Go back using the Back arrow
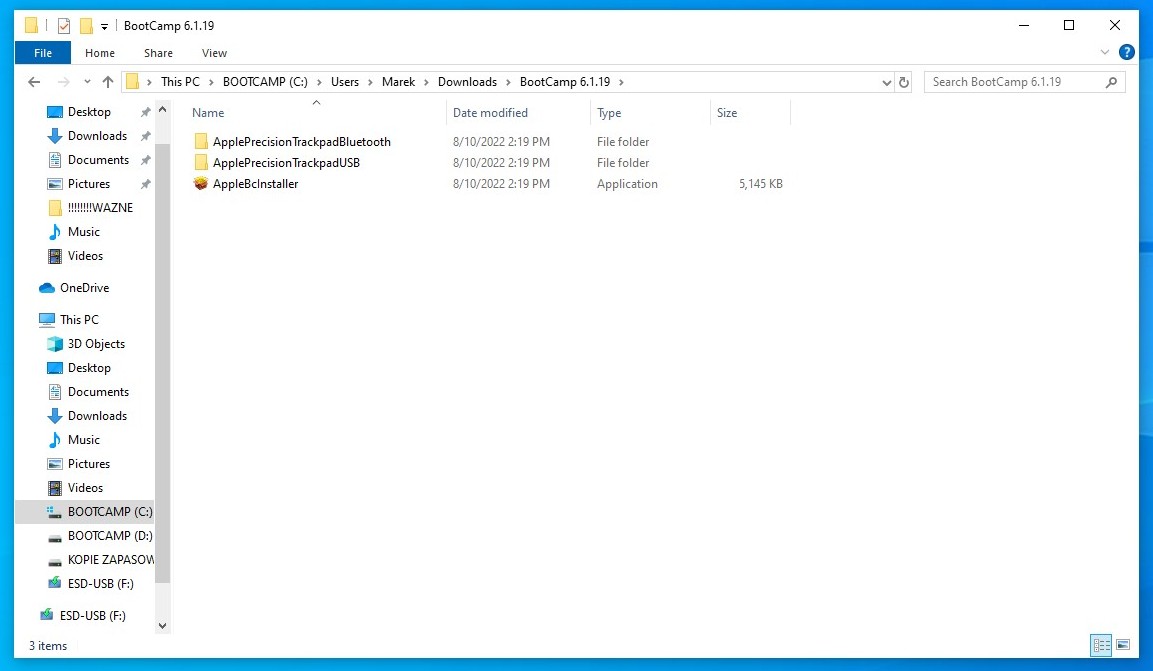 [x=34, y=82]
